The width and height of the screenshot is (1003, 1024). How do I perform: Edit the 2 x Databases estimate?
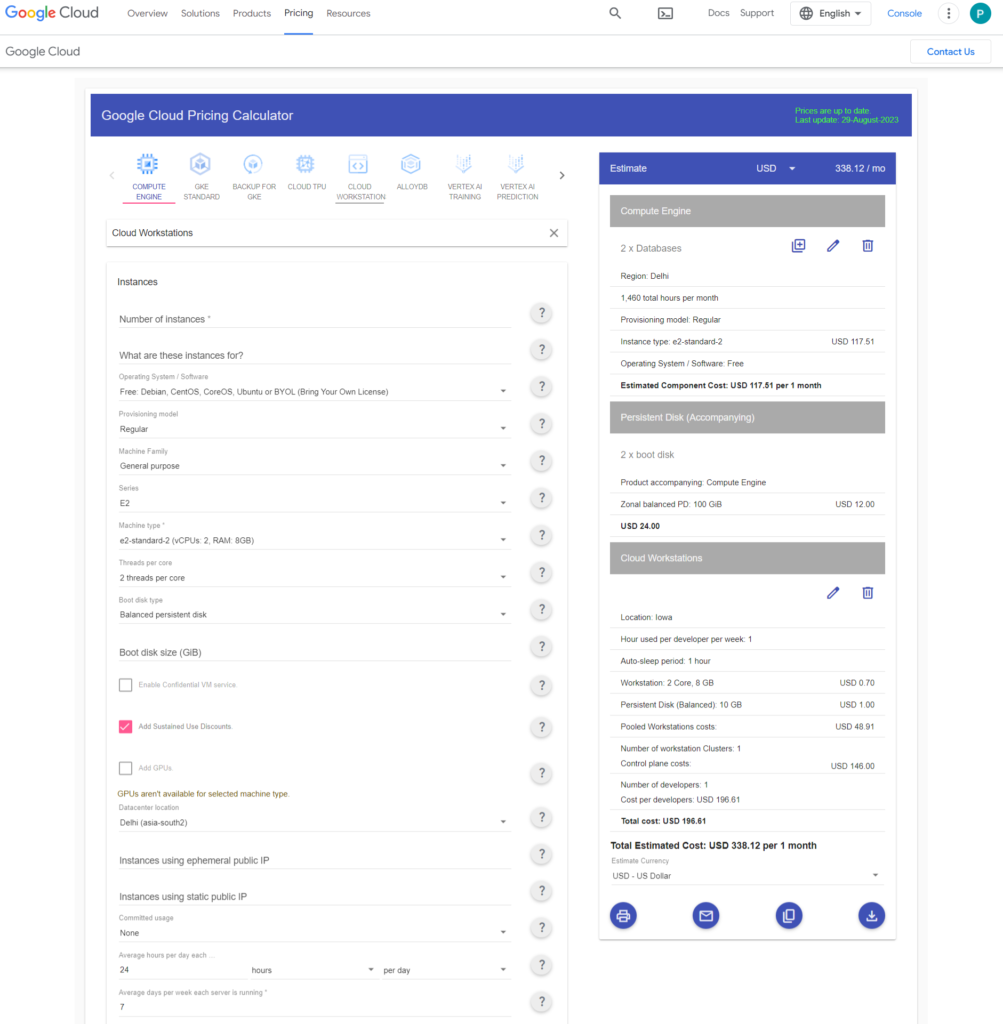(833, 246)
